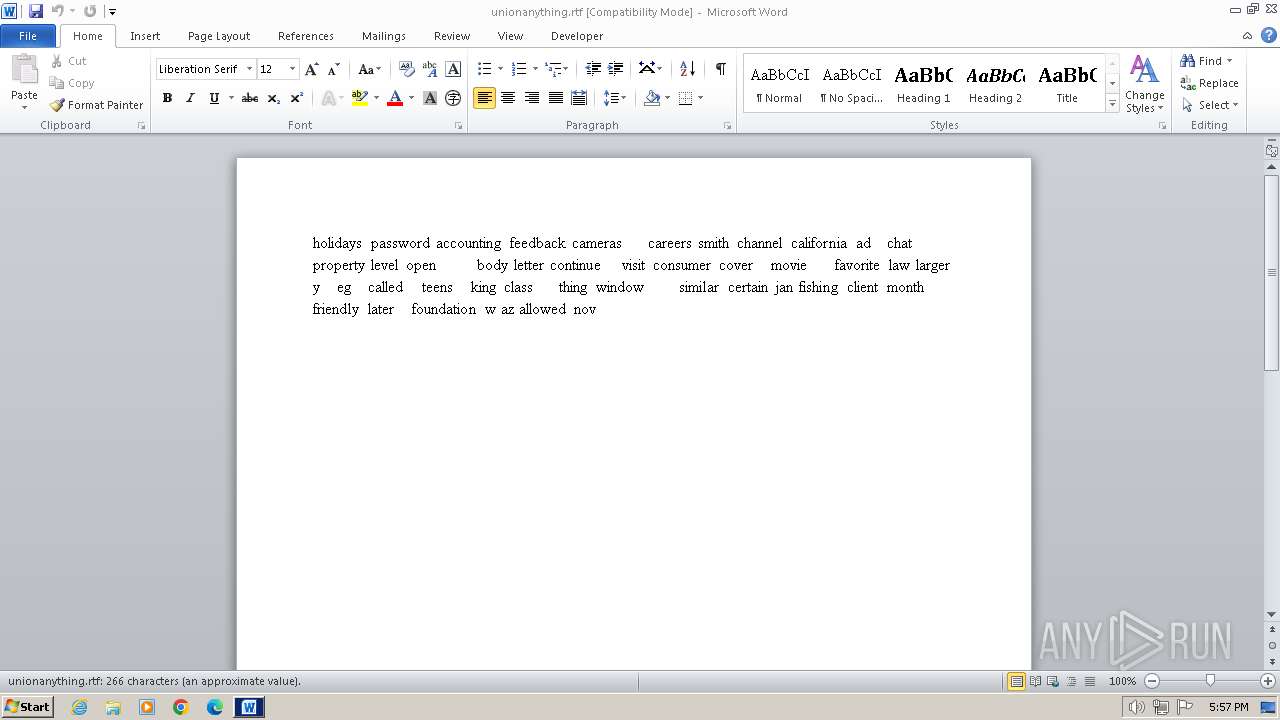The image size is (1280, 720).
Task: Decrease paragraph indent
Action: pyautogui.click(x=593, y=69)
